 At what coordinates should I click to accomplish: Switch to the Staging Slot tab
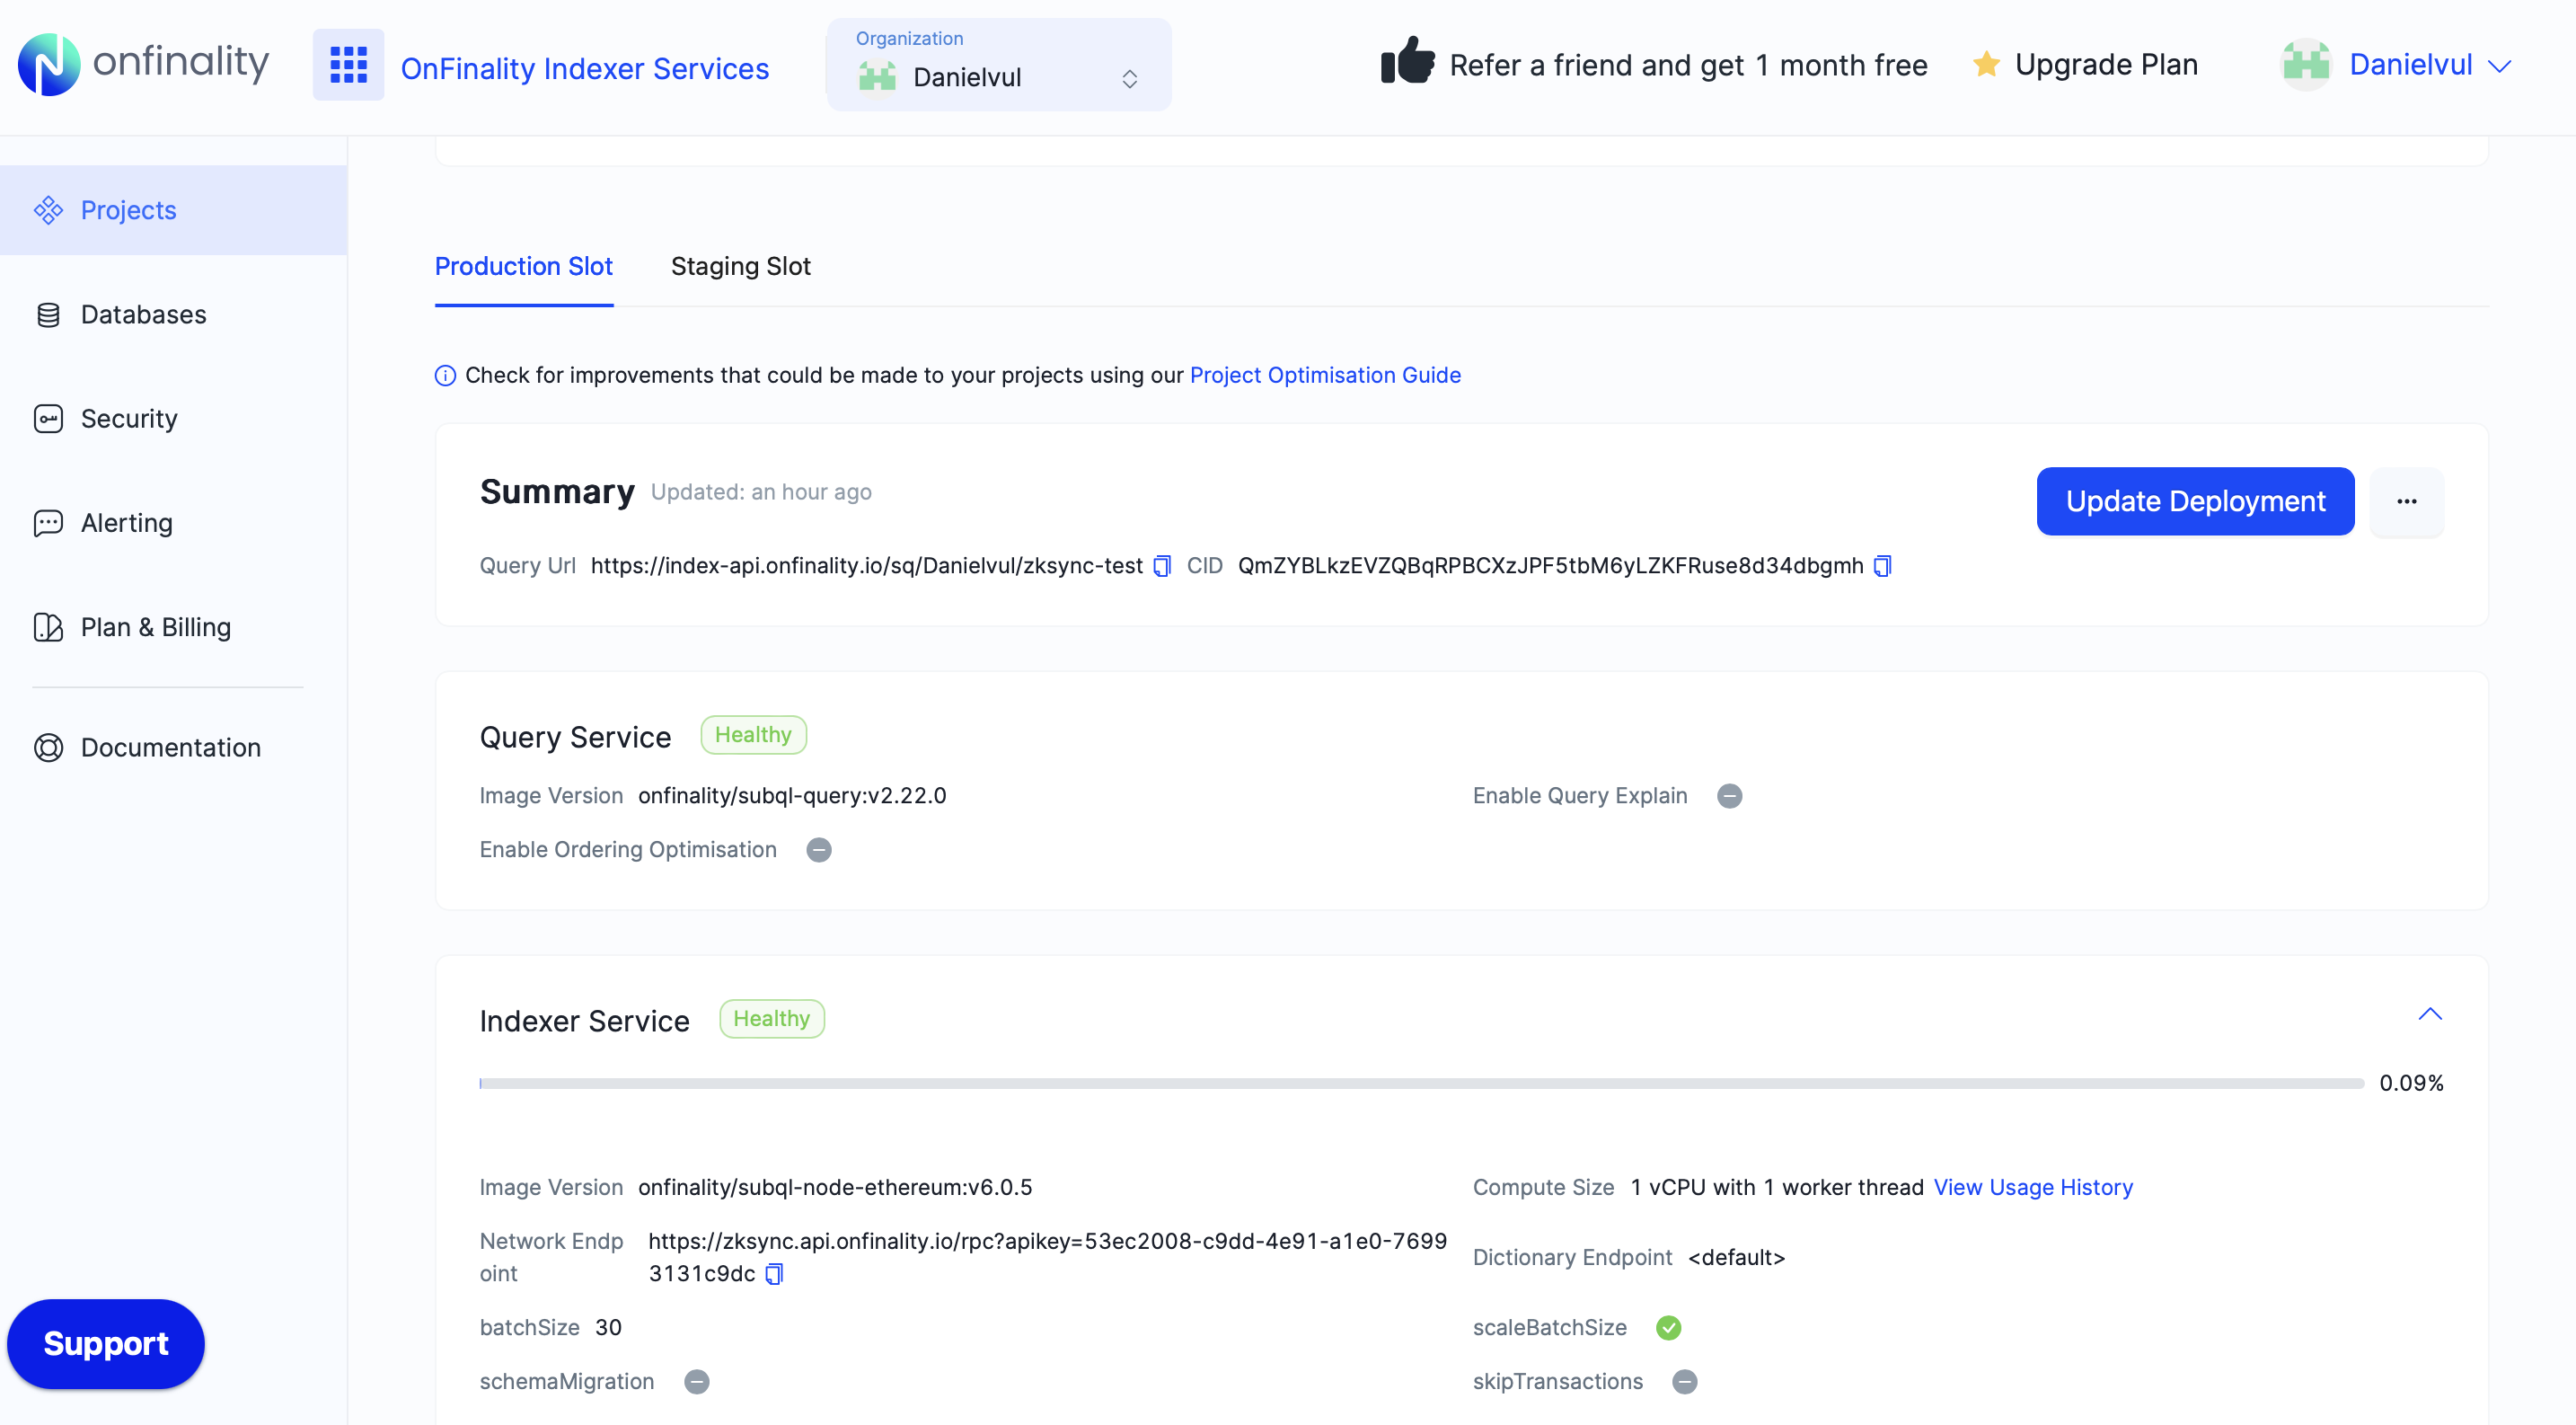point(741,267)
